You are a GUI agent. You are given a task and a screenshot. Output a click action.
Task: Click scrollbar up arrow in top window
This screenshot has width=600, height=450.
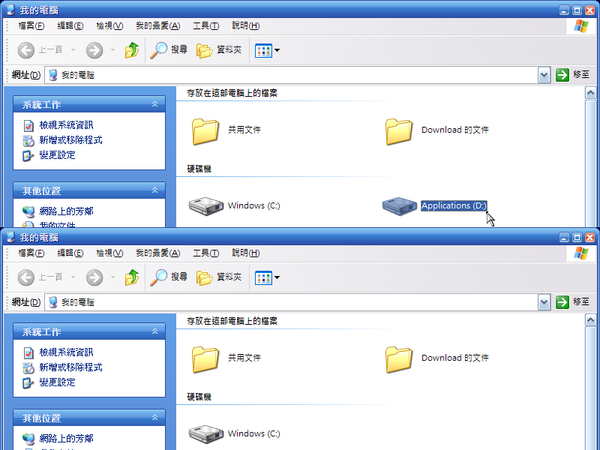click(x=590, y=93)
